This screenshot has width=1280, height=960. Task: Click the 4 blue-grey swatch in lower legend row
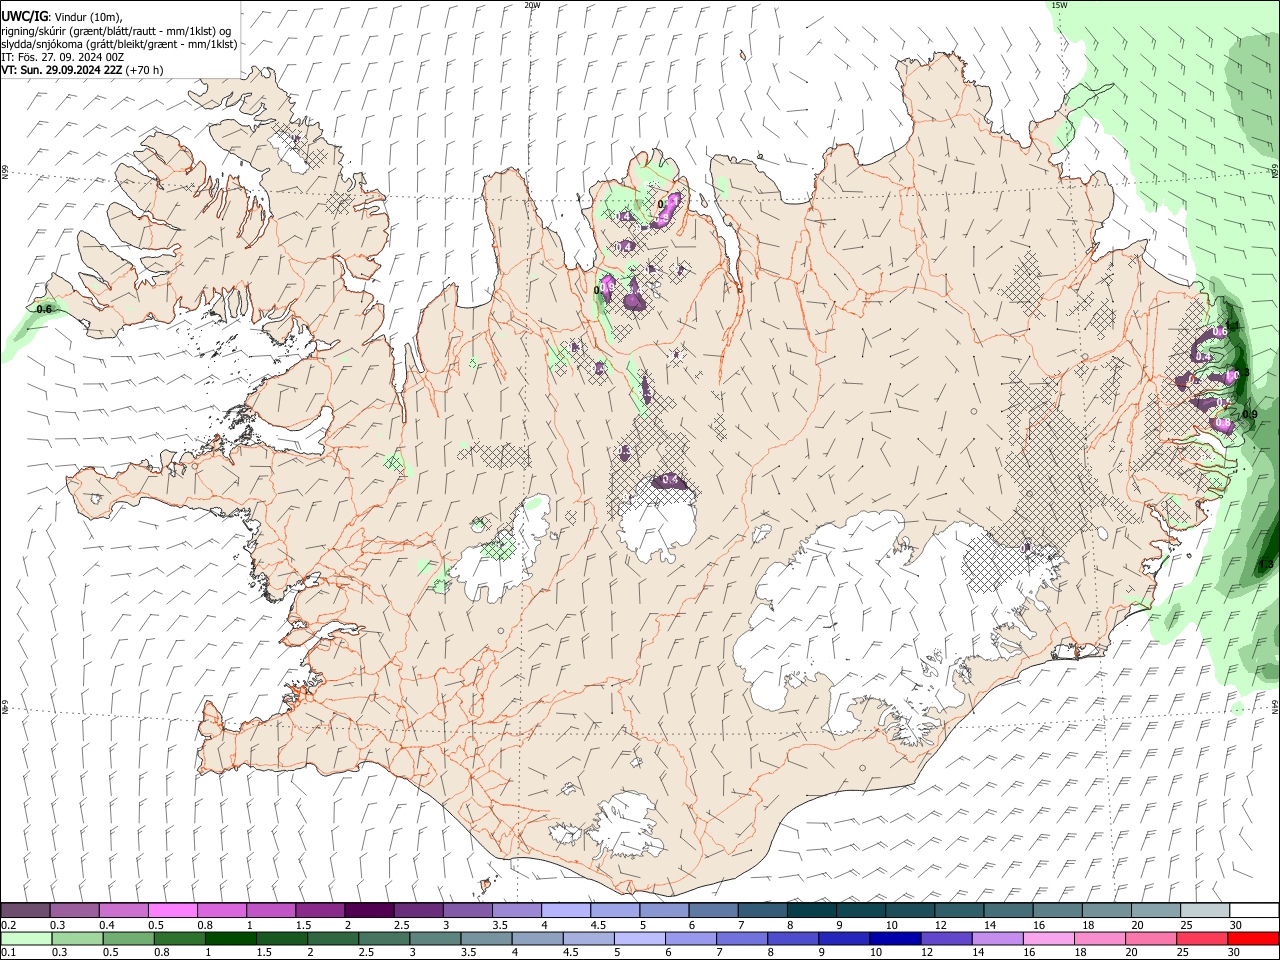537,938
